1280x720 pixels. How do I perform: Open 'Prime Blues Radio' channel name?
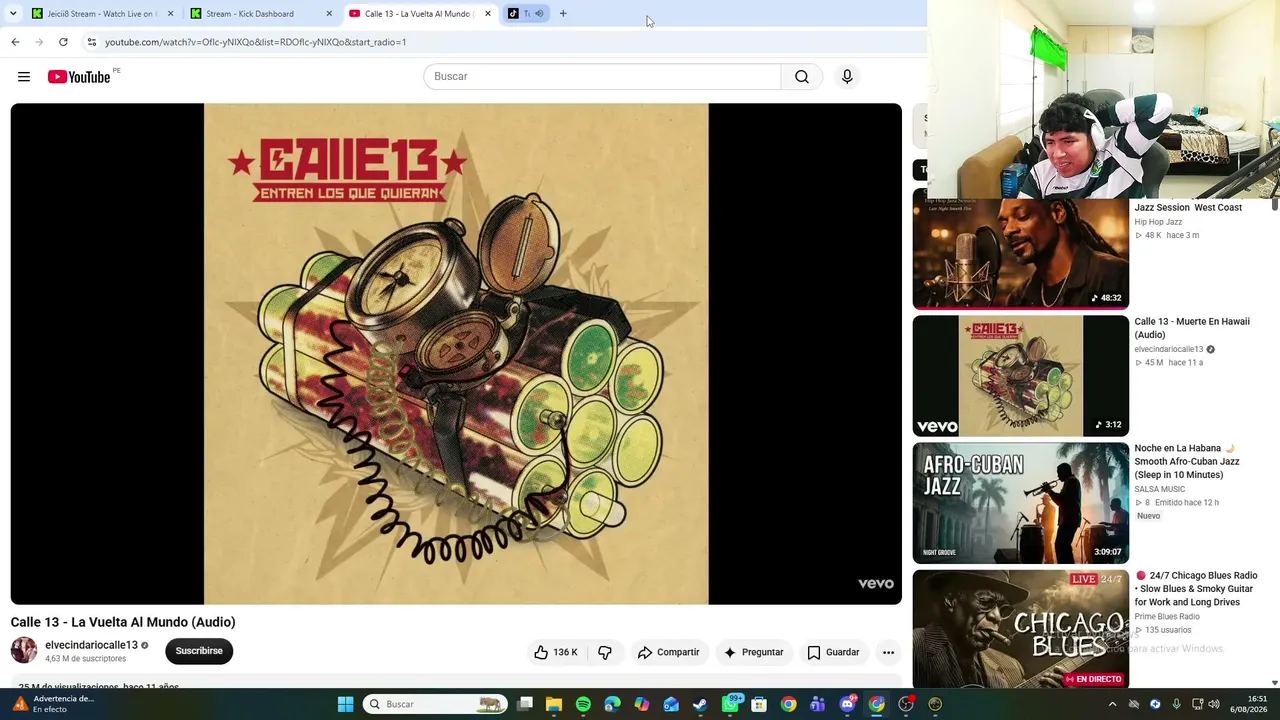tap(1167, 617)
